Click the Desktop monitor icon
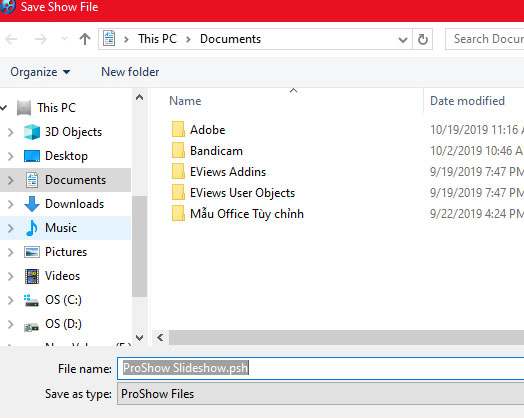Screen dimensions: 524x418 click(32, 156)
